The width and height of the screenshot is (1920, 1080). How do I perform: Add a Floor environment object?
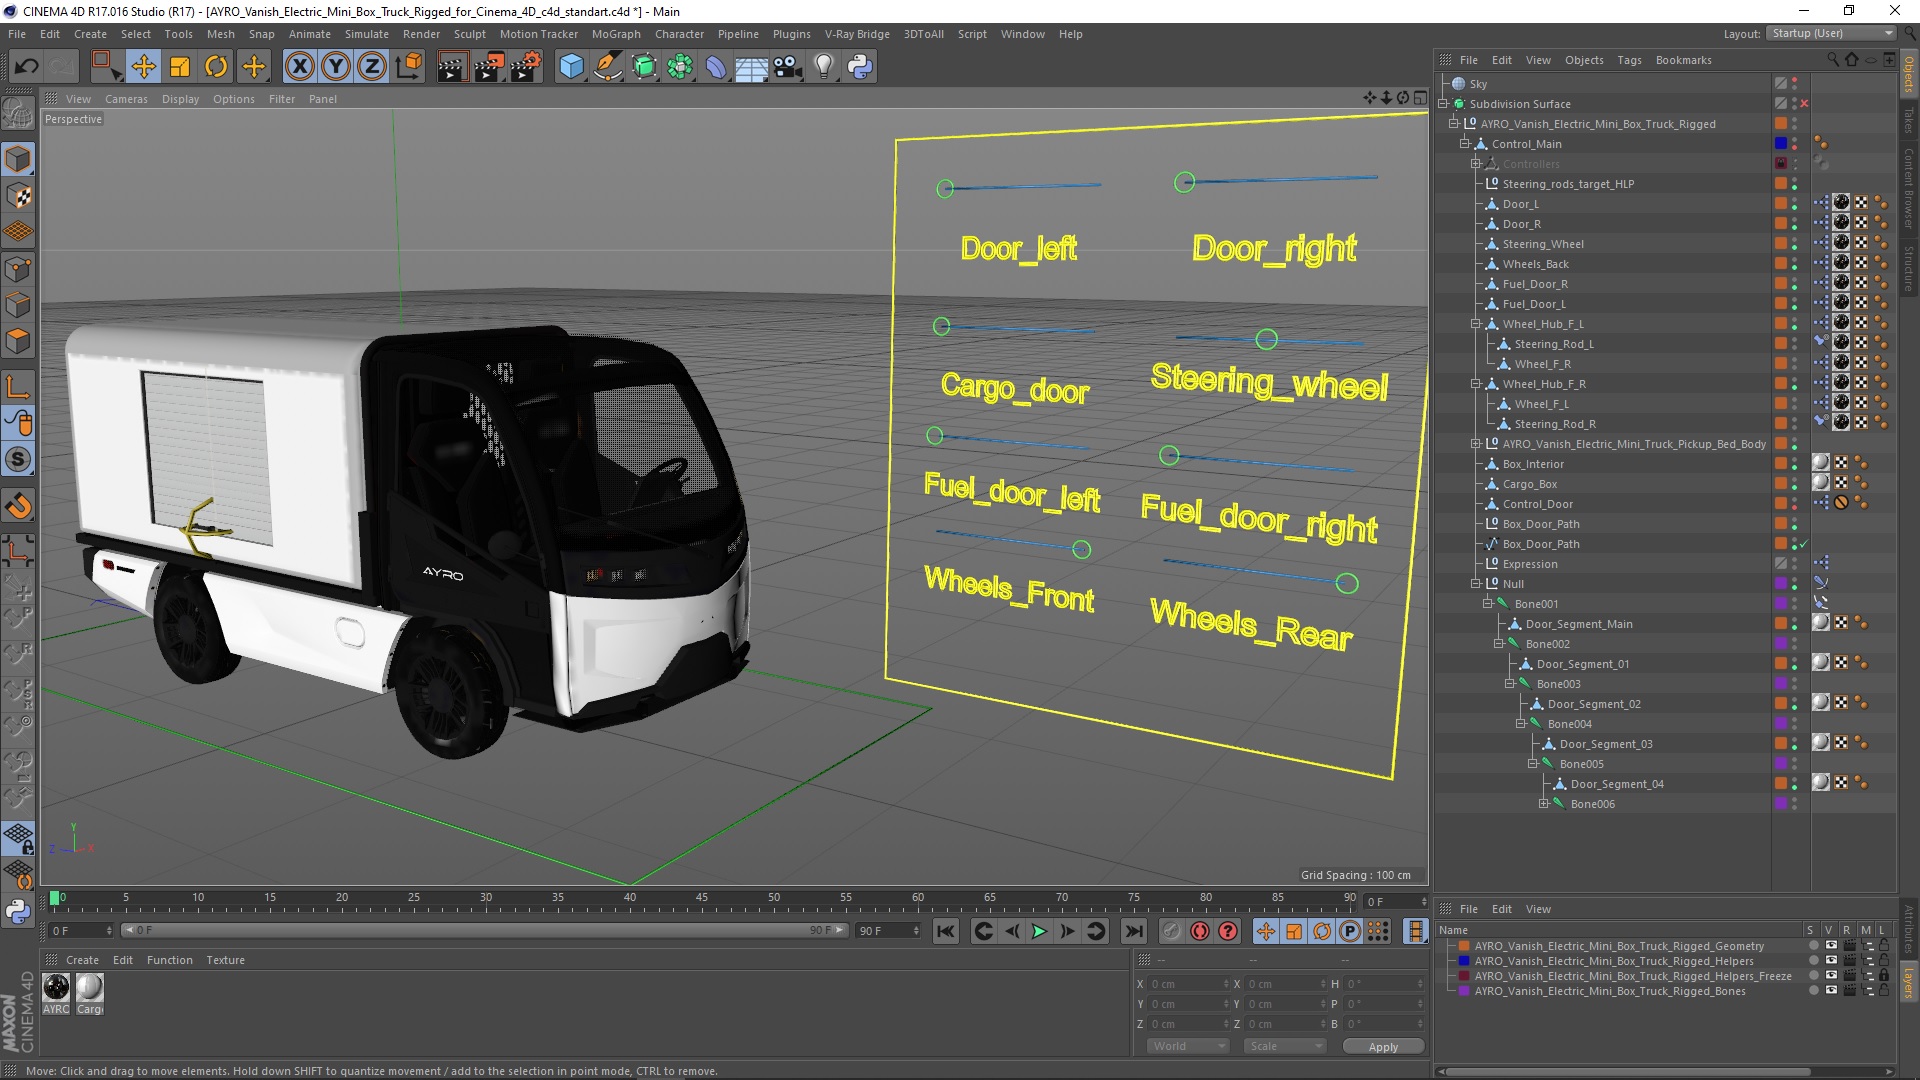pos(751,67)
